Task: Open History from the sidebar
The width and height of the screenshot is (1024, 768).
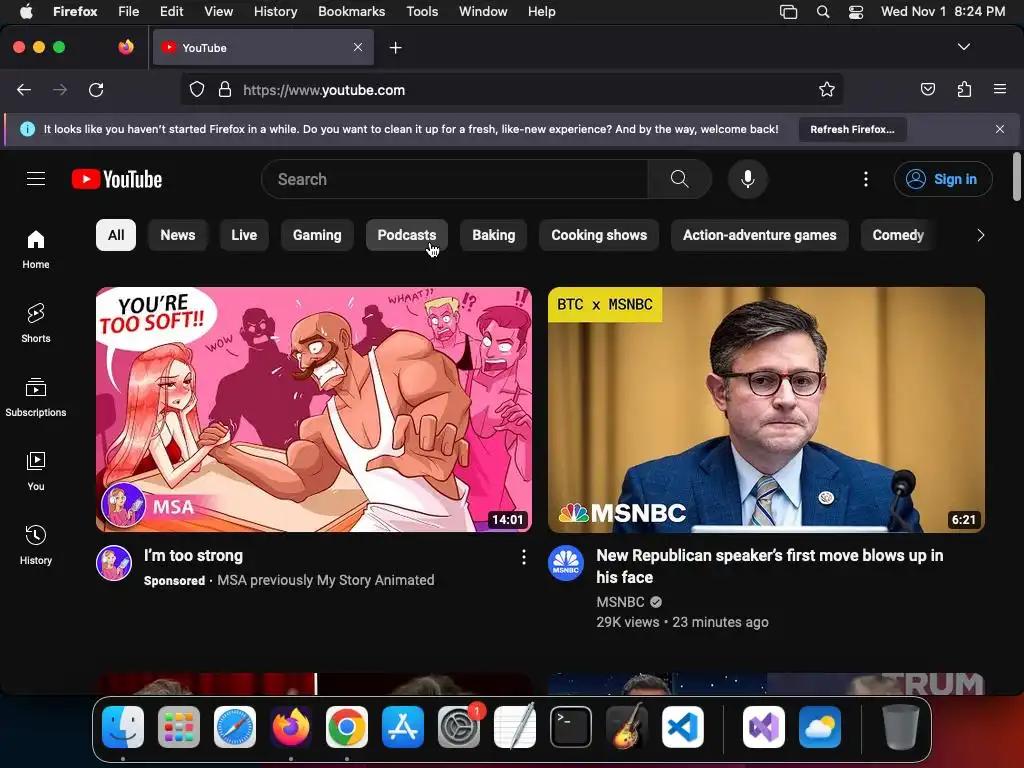Action: pyautogui.click(x=36, y=545)
